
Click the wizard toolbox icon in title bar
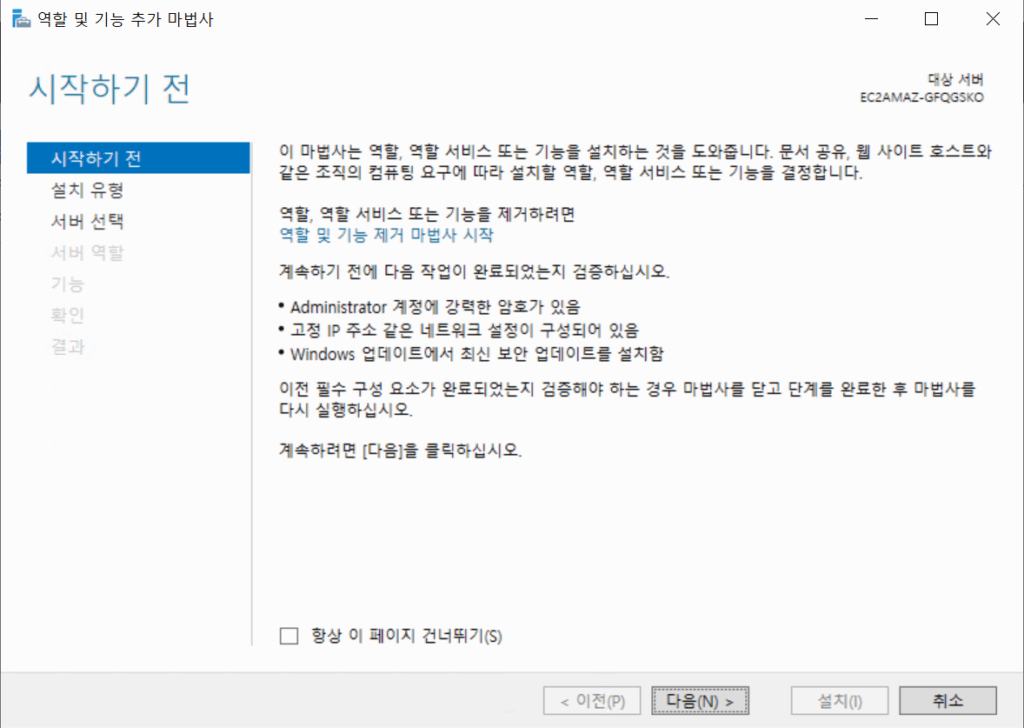coord(20,18)
